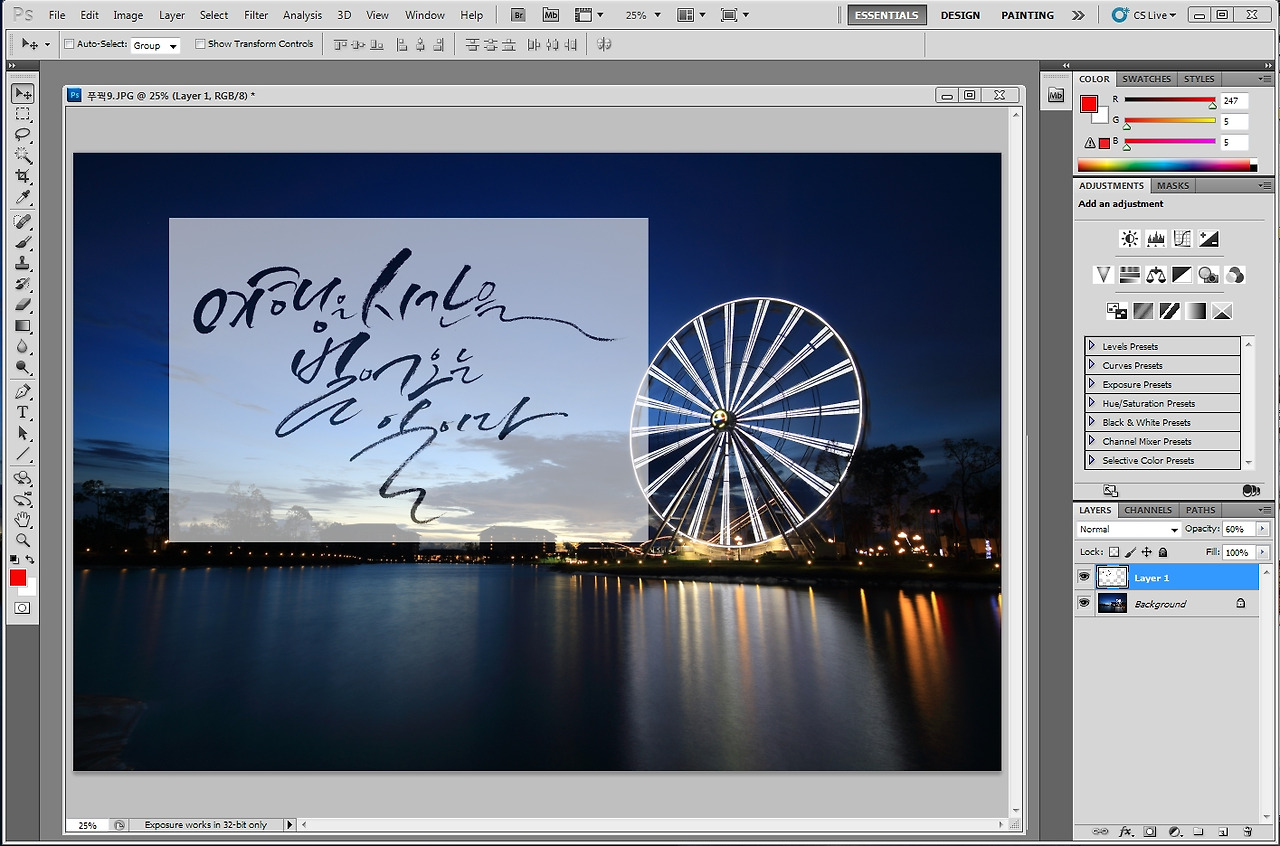Add a Curves adjustment layer
The height and width of the screenshot is (846, 1280).
(x=1182, y=239)
